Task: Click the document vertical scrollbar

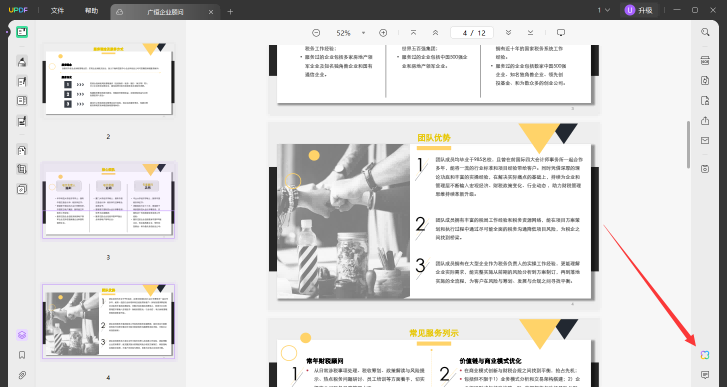Action: pos(688,145)
